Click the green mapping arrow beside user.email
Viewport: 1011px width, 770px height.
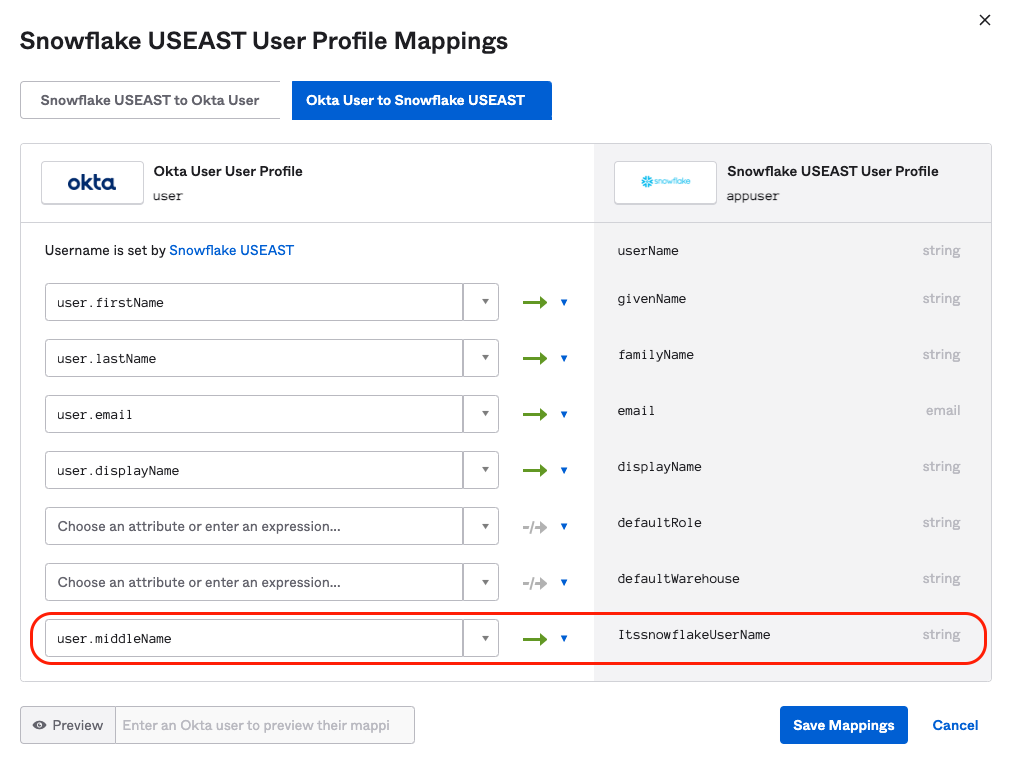(x=536, y=413)
